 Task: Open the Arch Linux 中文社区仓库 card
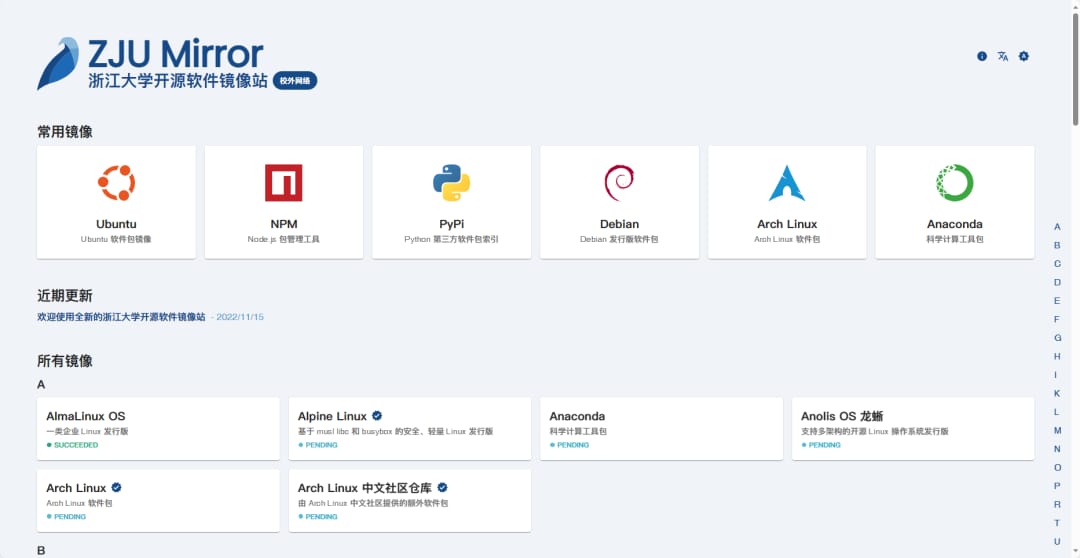coord(410,501)
